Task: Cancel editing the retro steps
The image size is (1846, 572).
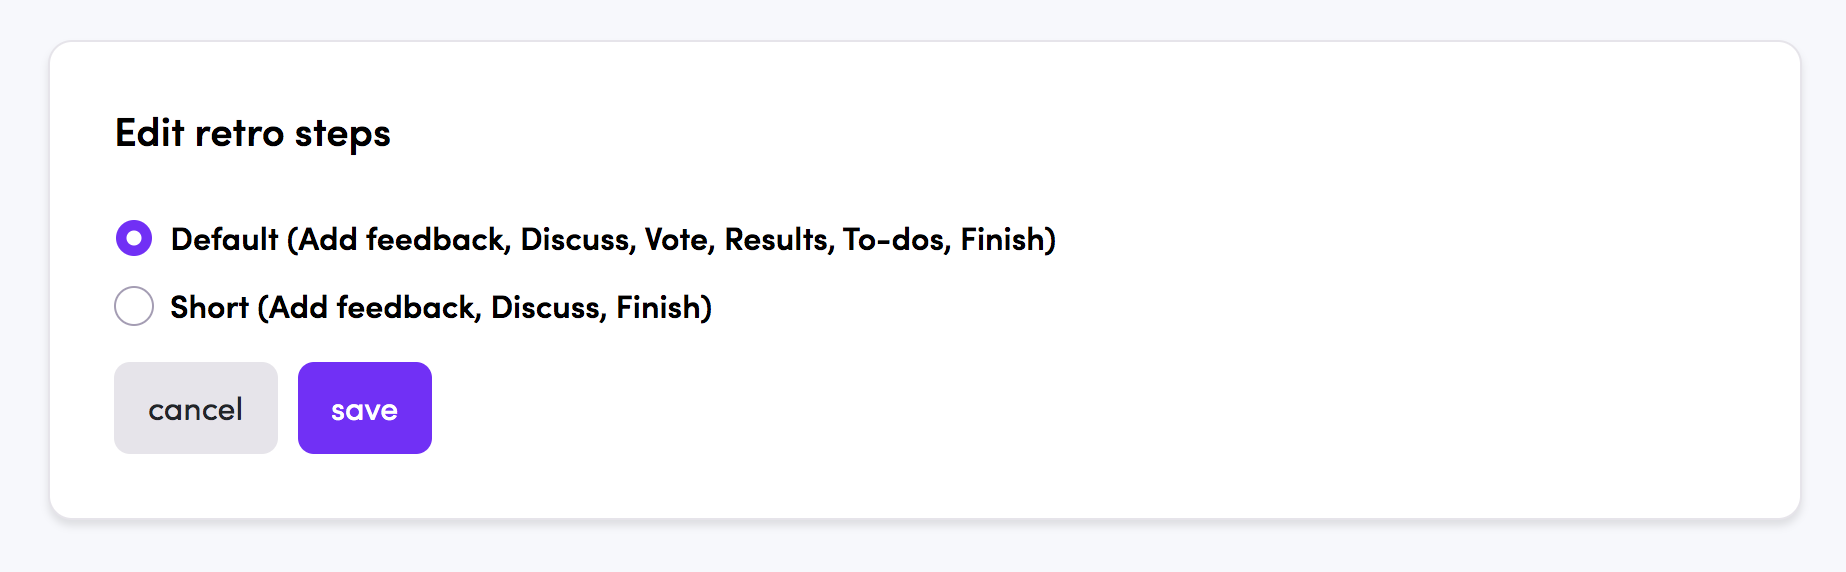Action: (196, 408)
